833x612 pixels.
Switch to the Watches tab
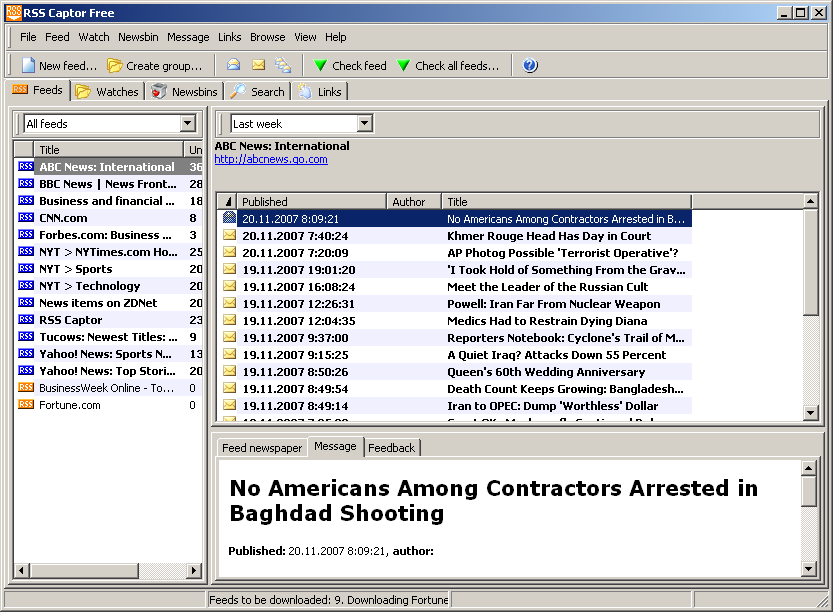pos(108,92)
